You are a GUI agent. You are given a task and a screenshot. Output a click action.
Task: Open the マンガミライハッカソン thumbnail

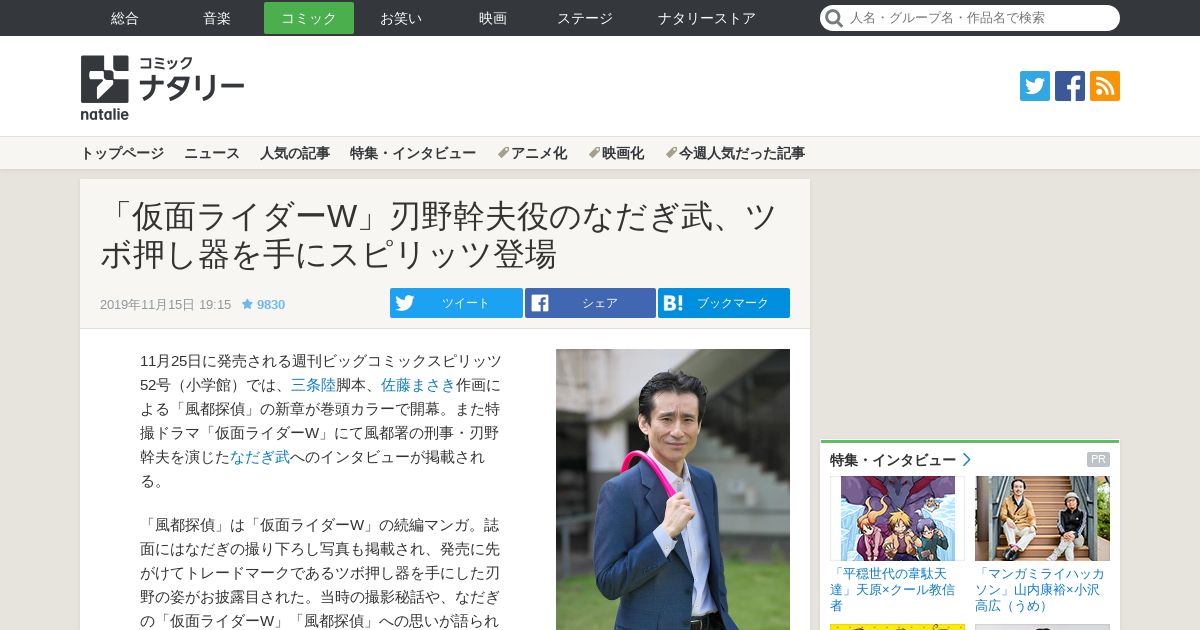click(1042, 518)
